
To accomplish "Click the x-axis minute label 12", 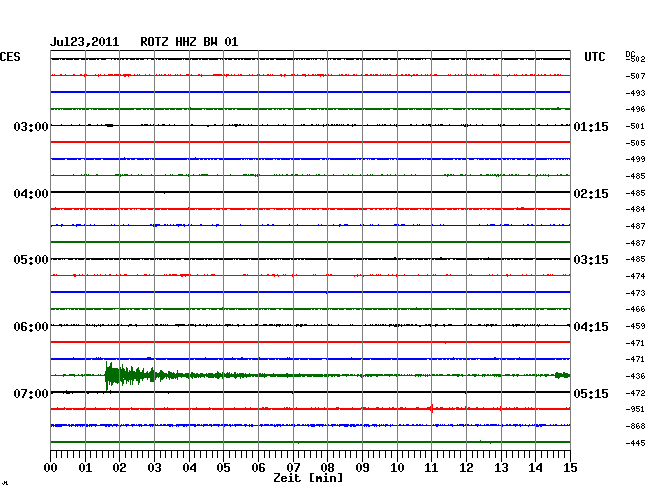I will pyautogui.click(x=466, y=468).
